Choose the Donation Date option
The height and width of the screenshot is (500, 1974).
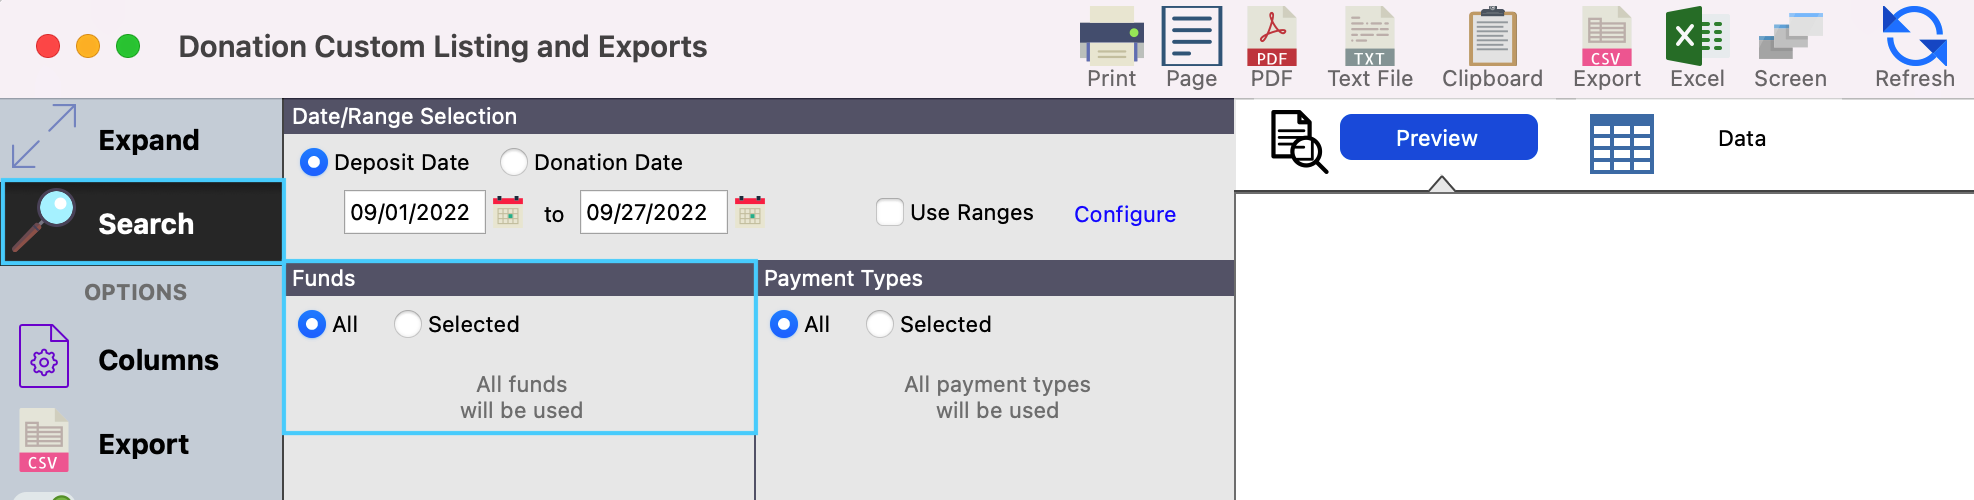514,162
